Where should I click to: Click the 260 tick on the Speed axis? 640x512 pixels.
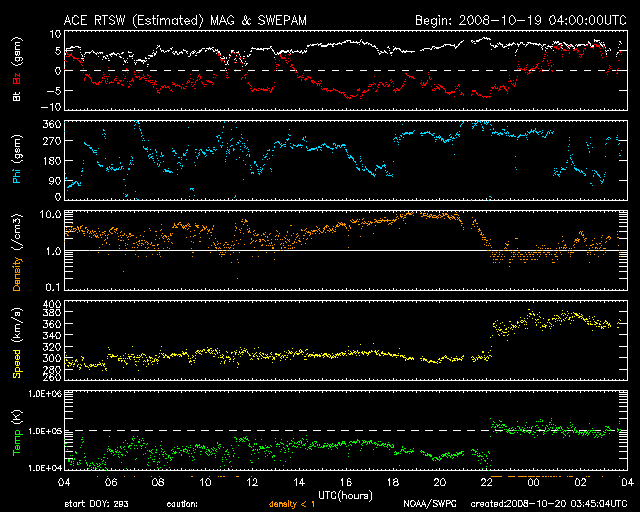[x=52, y=377]
